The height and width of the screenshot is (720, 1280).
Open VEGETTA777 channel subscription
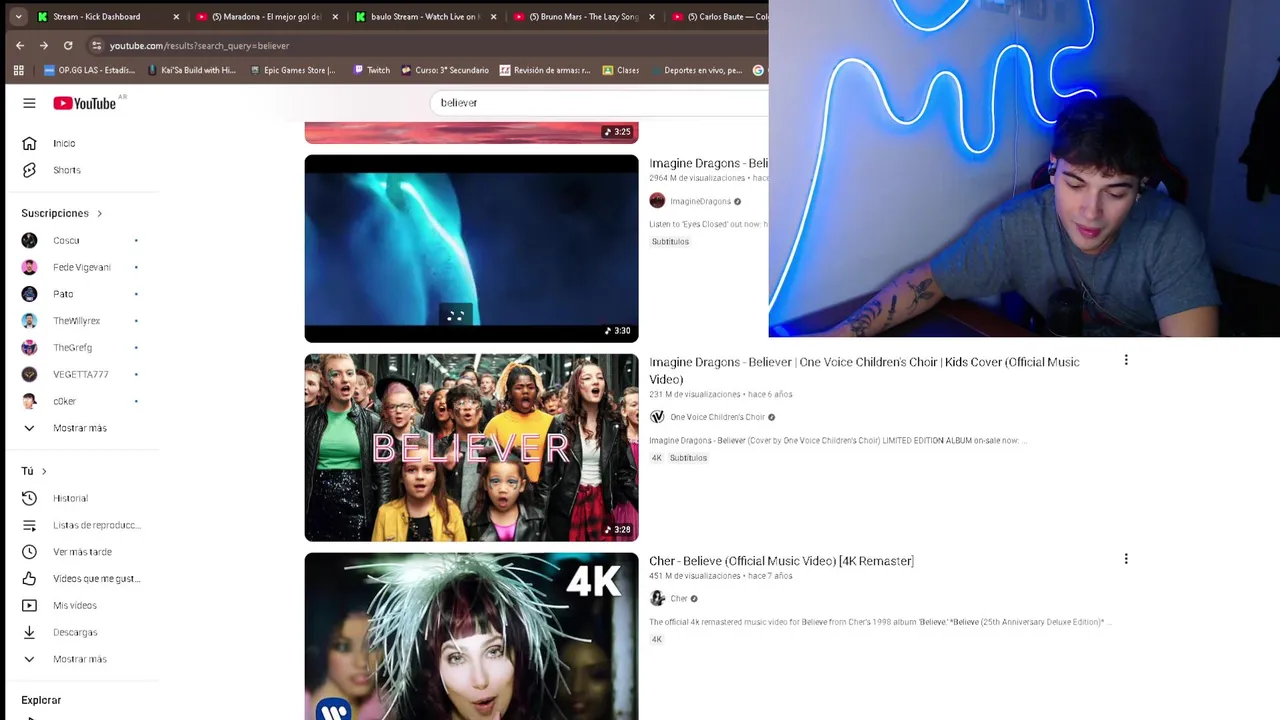click(x=80, y=374)
